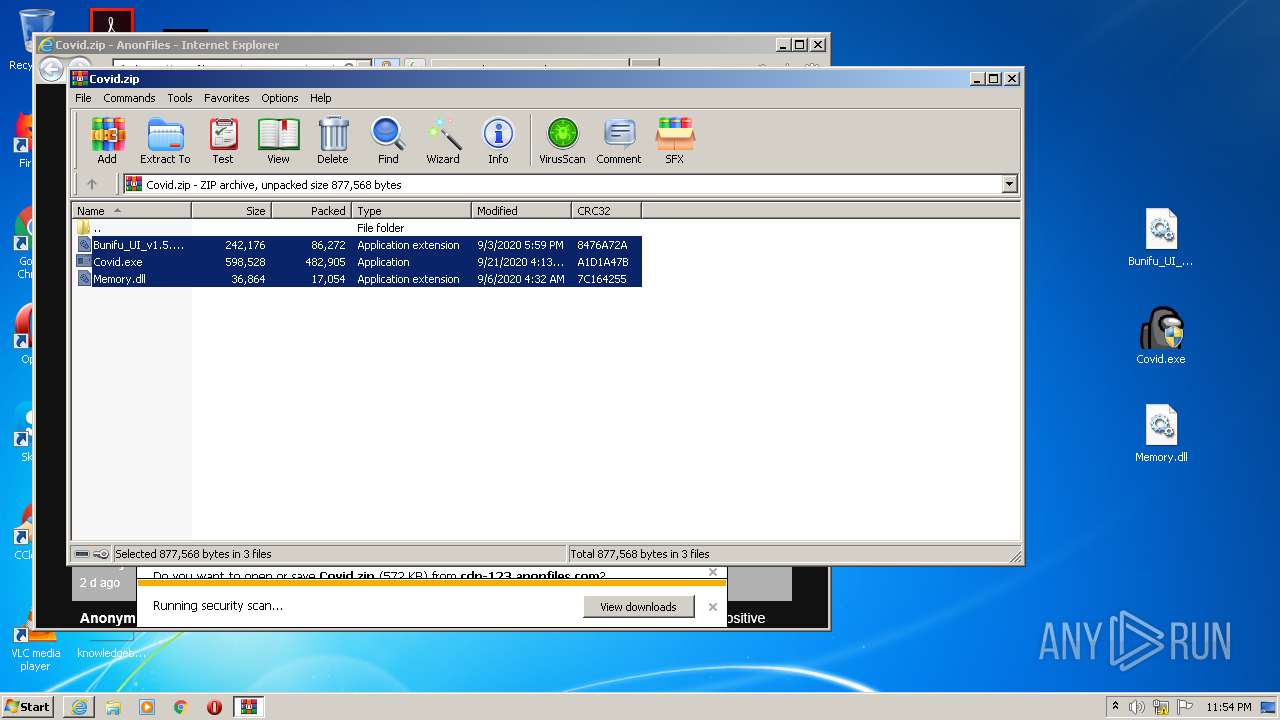Click the SFX toolbar icon
Image resolution: width=1280 pixels, height=720 pixels.
[675, 140]
